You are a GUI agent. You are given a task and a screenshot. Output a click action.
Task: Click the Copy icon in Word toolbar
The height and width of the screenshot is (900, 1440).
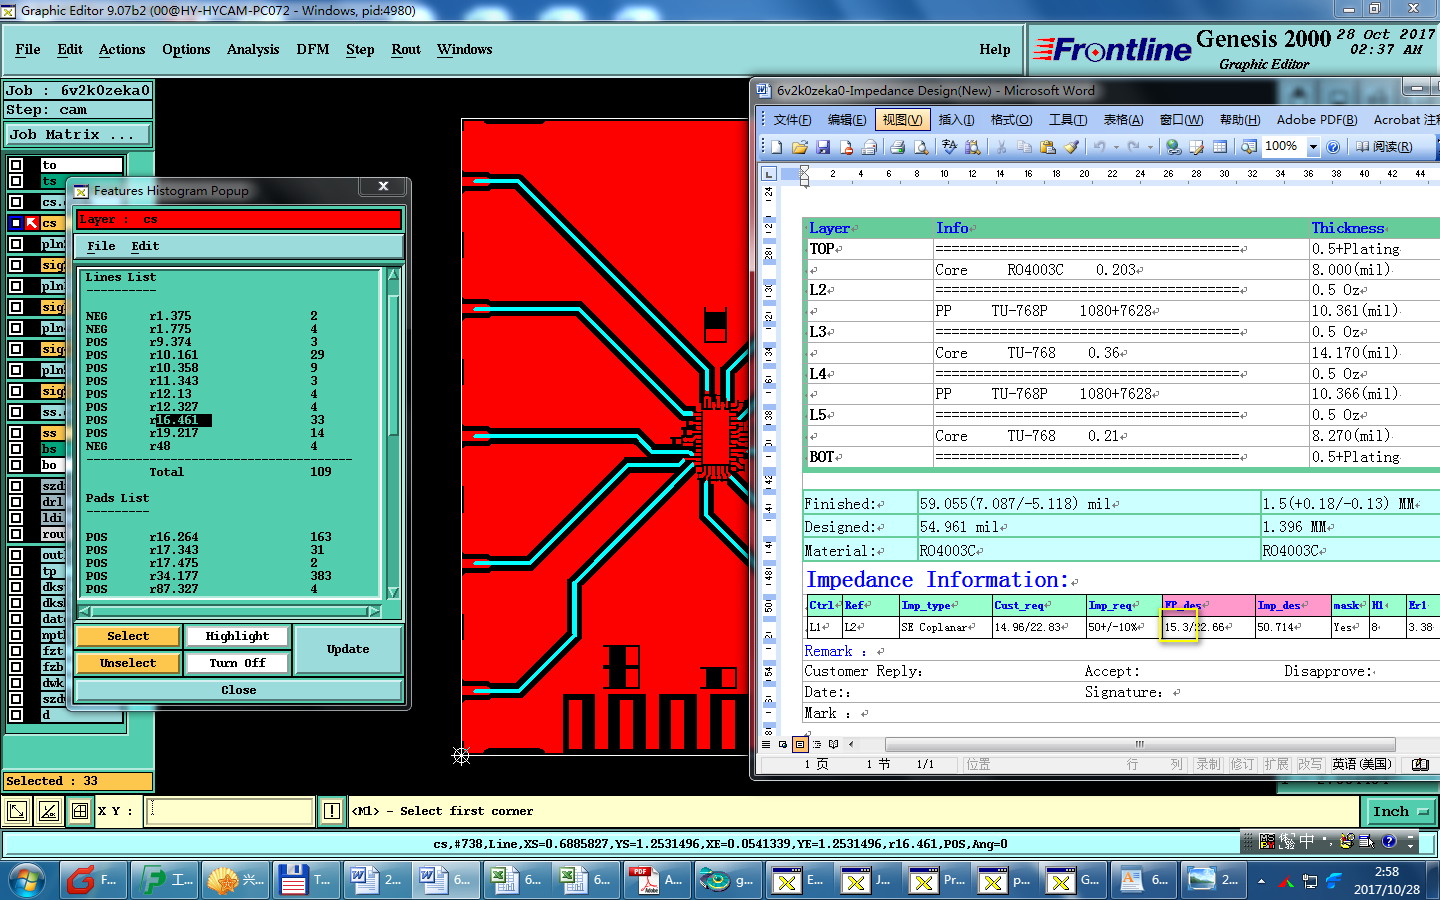click(1024, 147)
